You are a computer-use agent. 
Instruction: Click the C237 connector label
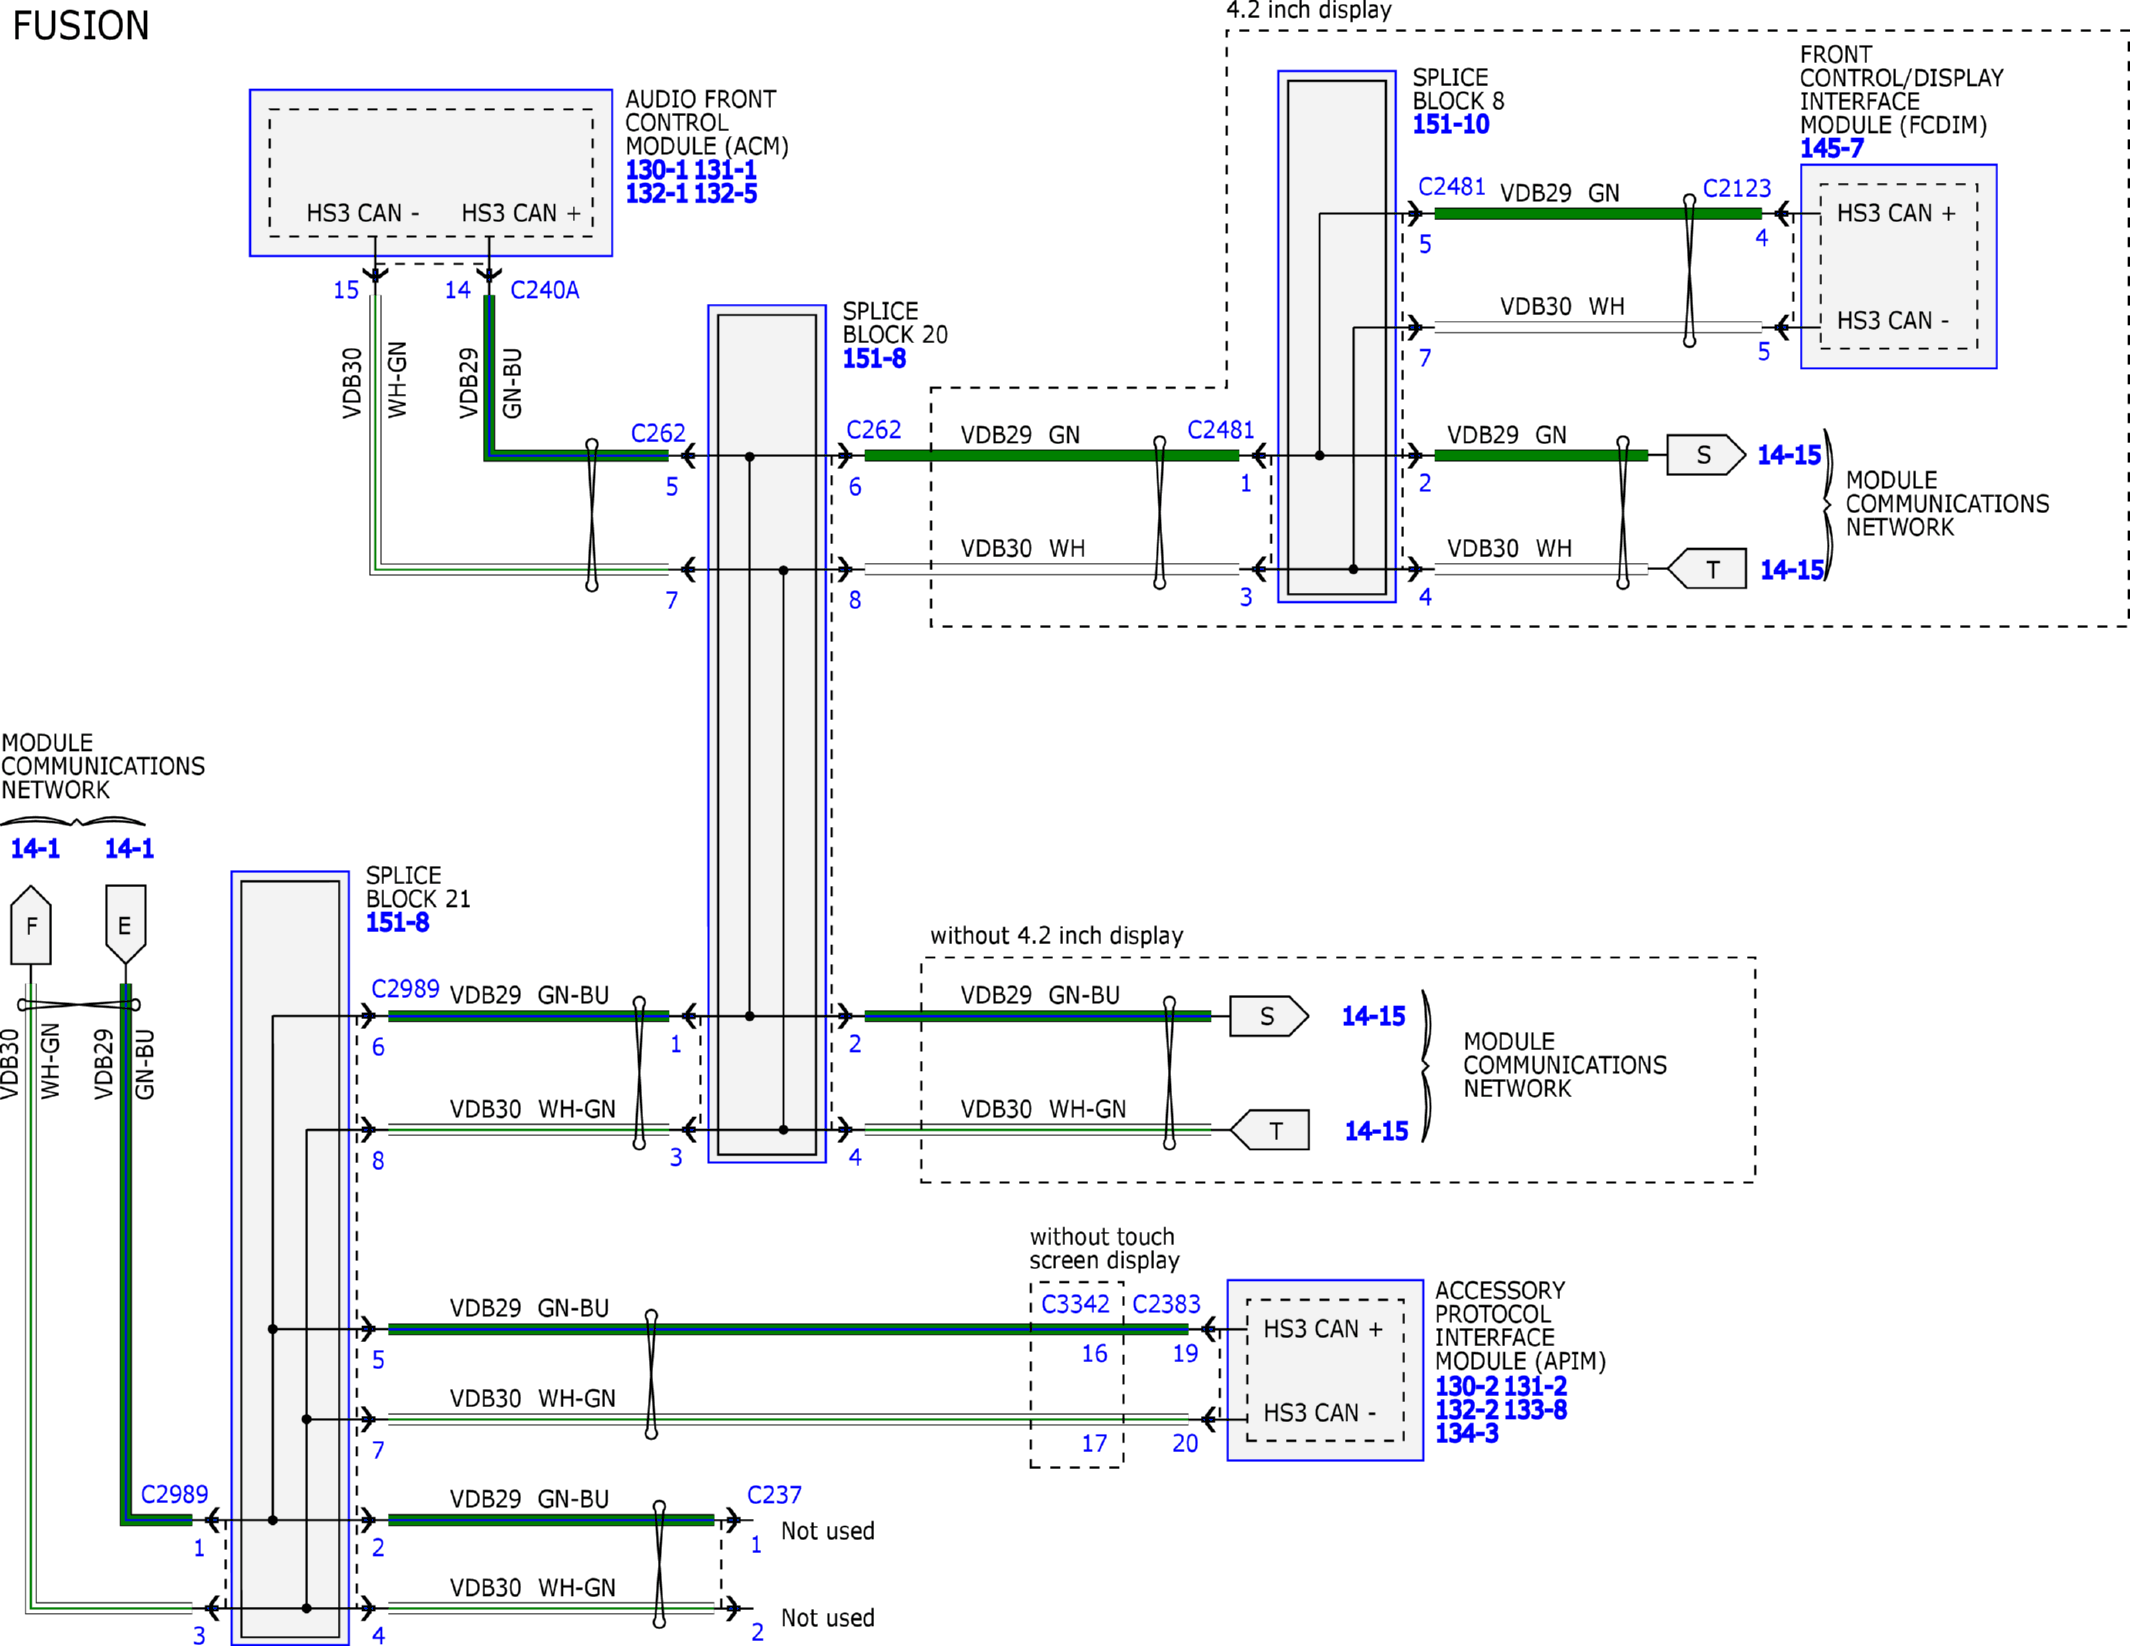tap(774, 1495)
